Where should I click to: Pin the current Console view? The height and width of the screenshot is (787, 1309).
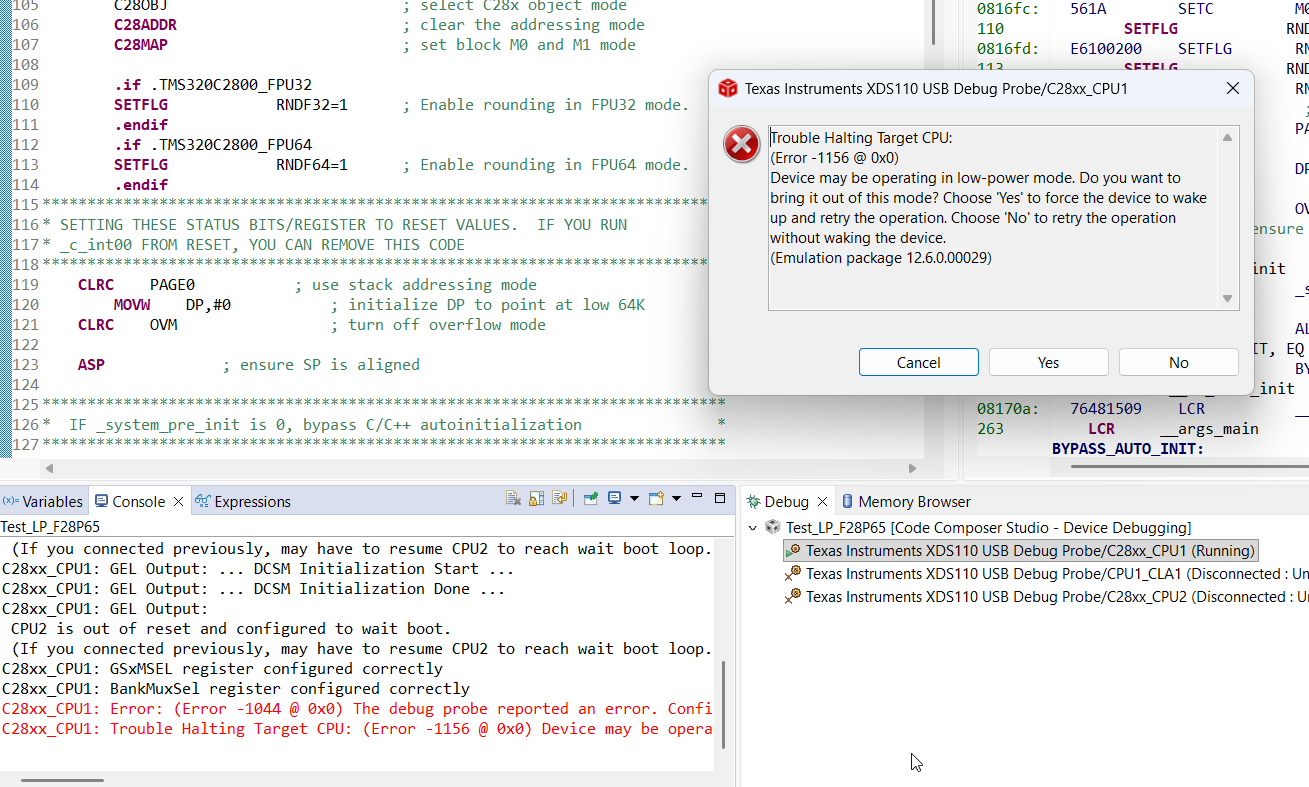[591, 498]
